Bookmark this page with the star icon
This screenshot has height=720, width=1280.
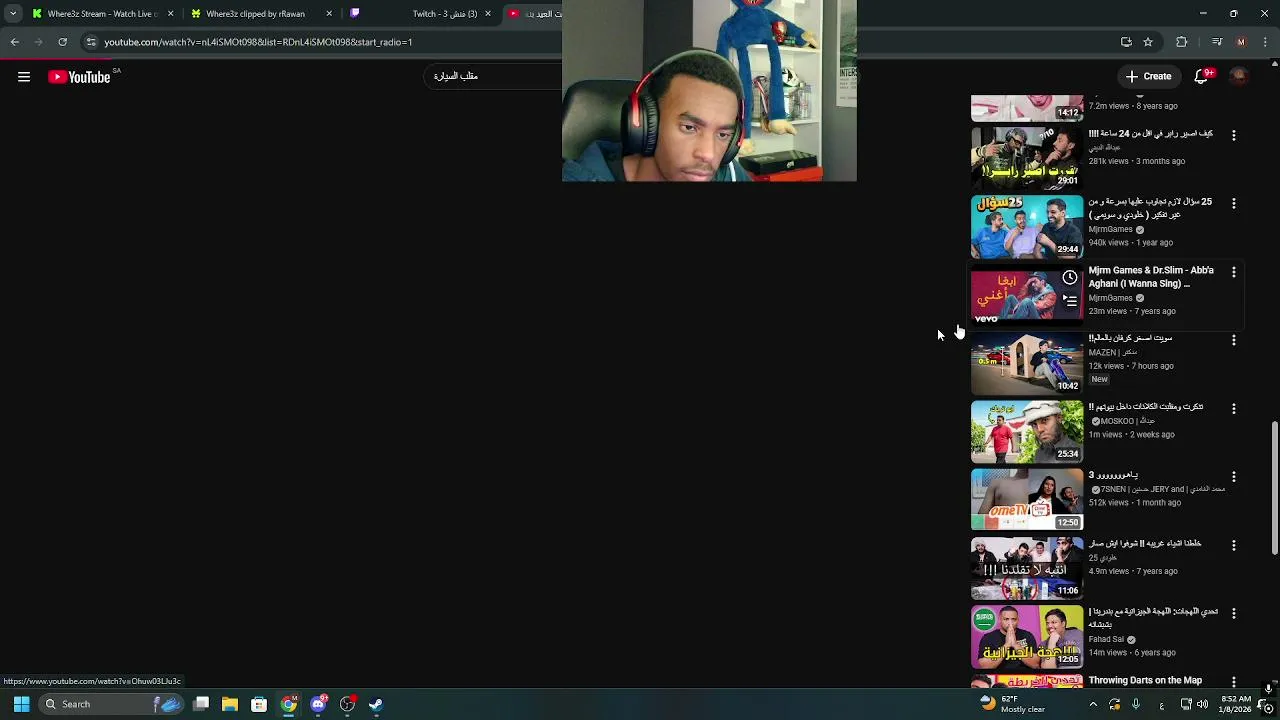[x=1148, y=42]
